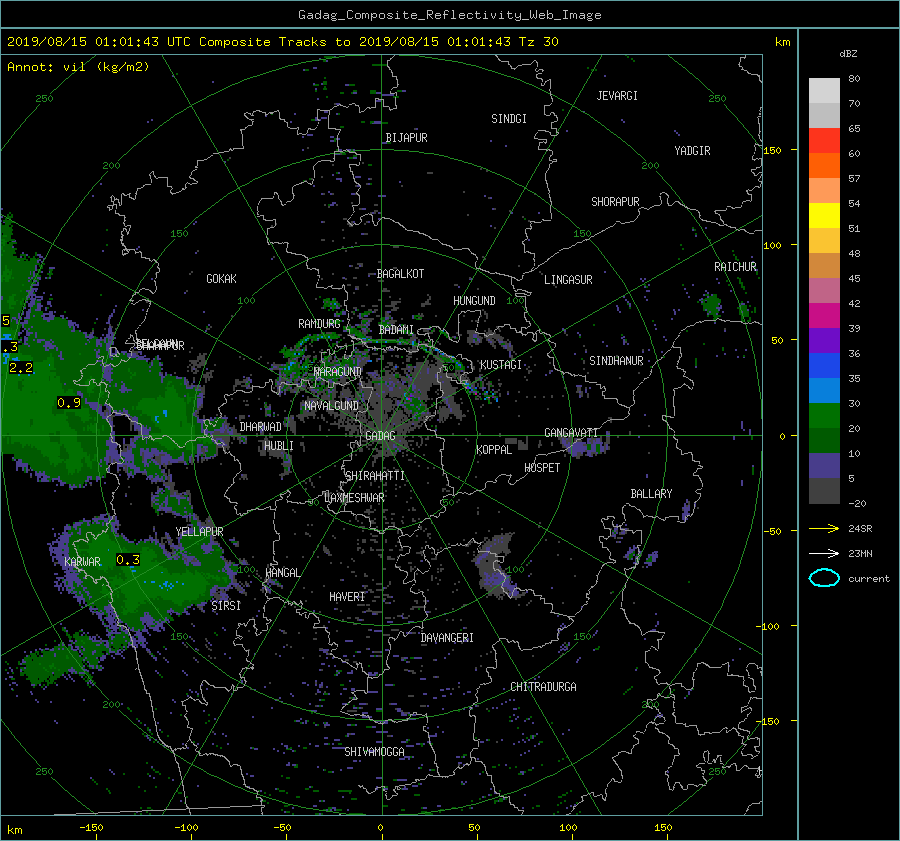Click the SHORAPUR city label
The height and width of the screenshot is (841, 900).
(x=615, y=202)
